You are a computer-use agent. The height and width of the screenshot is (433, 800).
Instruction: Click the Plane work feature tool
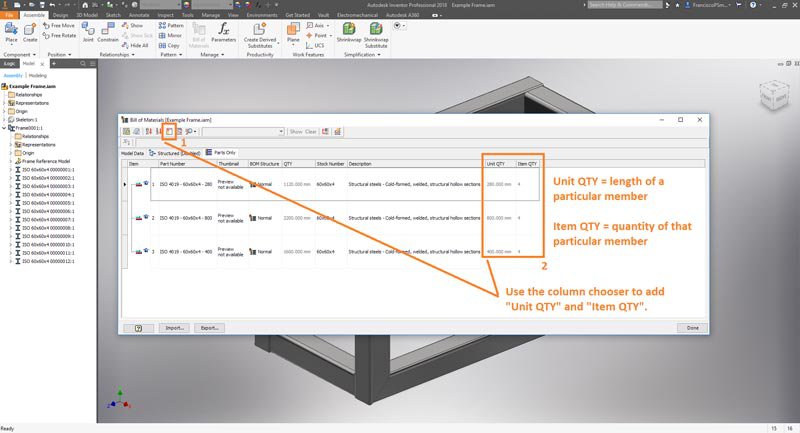click(x=293, y=33)
